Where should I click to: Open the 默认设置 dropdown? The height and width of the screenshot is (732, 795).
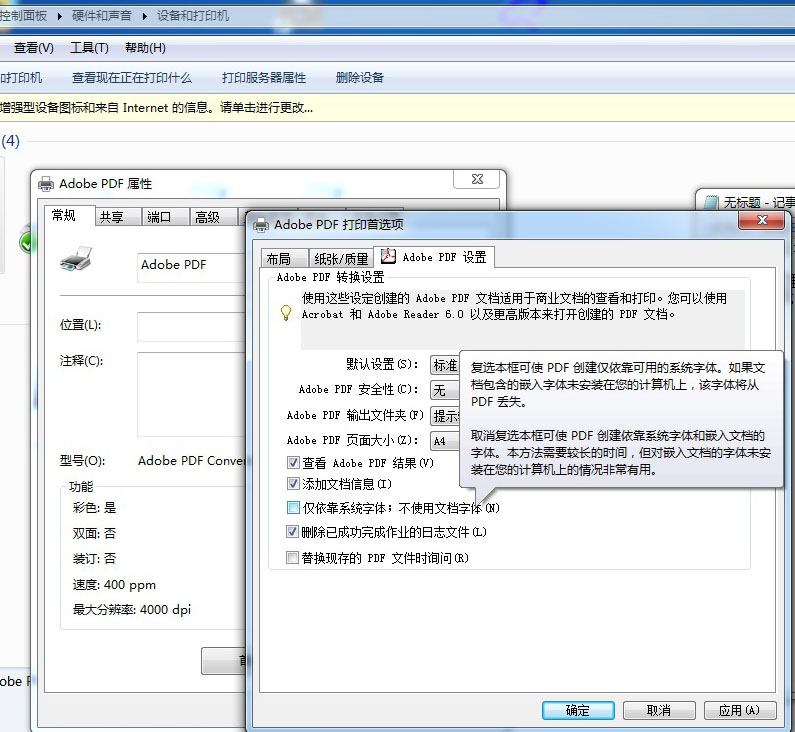[x=445, y=364]
